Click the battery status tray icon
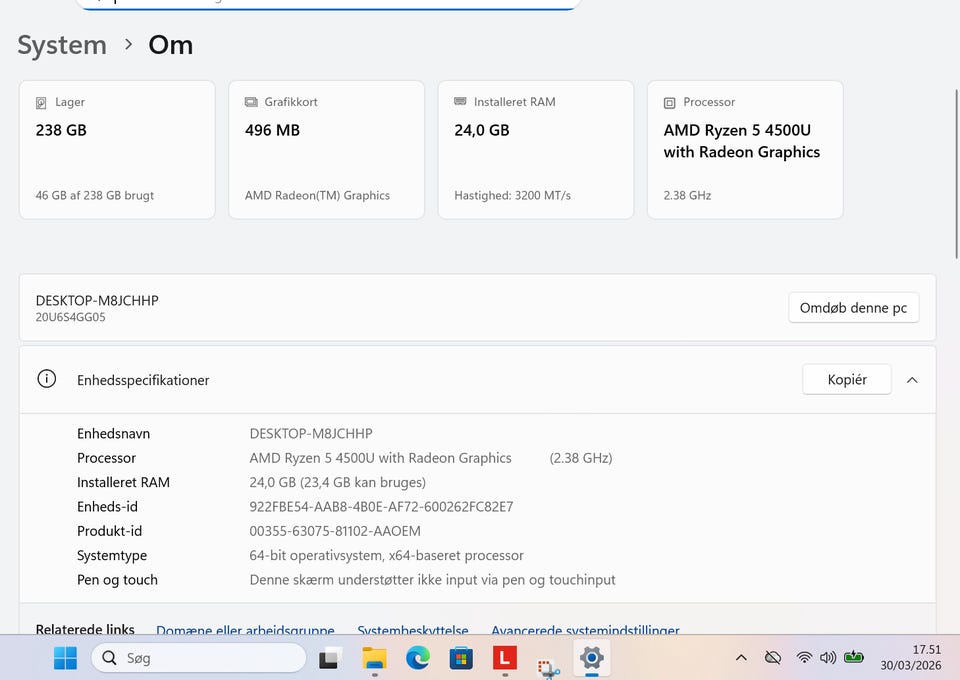The height and width of the screenshot is (680, 960). click(x=854, y=658)
